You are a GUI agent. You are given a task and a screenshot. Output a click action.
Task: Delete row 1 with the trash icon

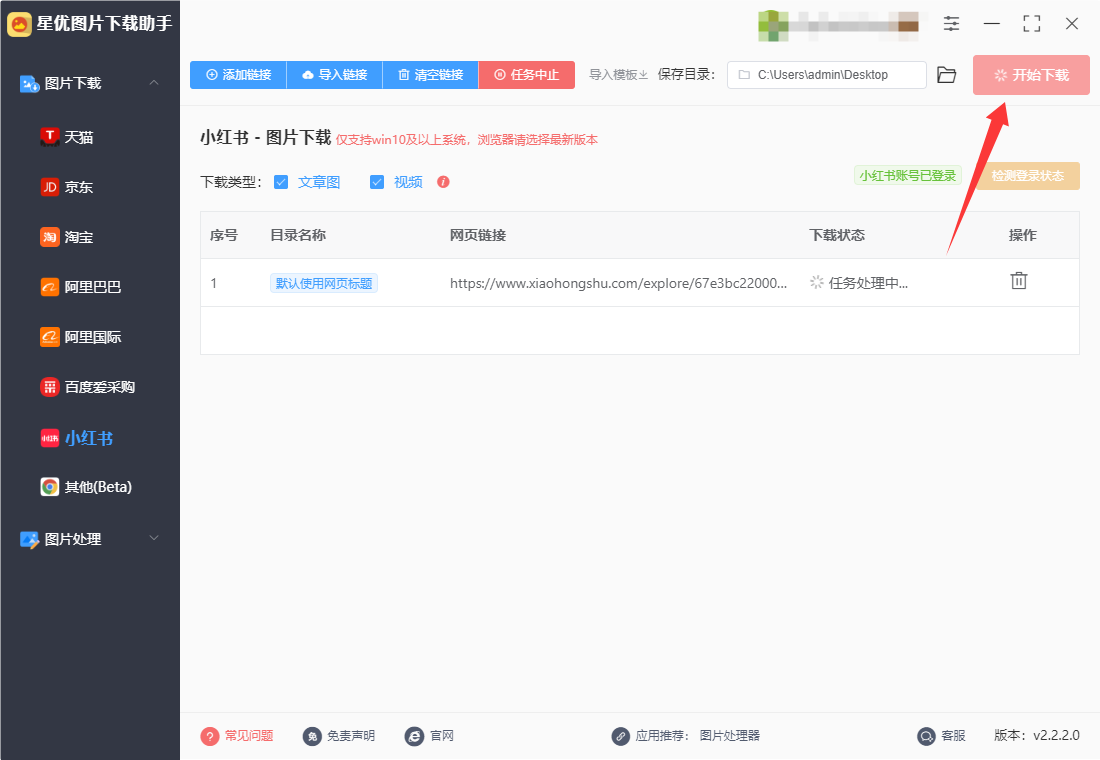click(x=1019, y=281)
